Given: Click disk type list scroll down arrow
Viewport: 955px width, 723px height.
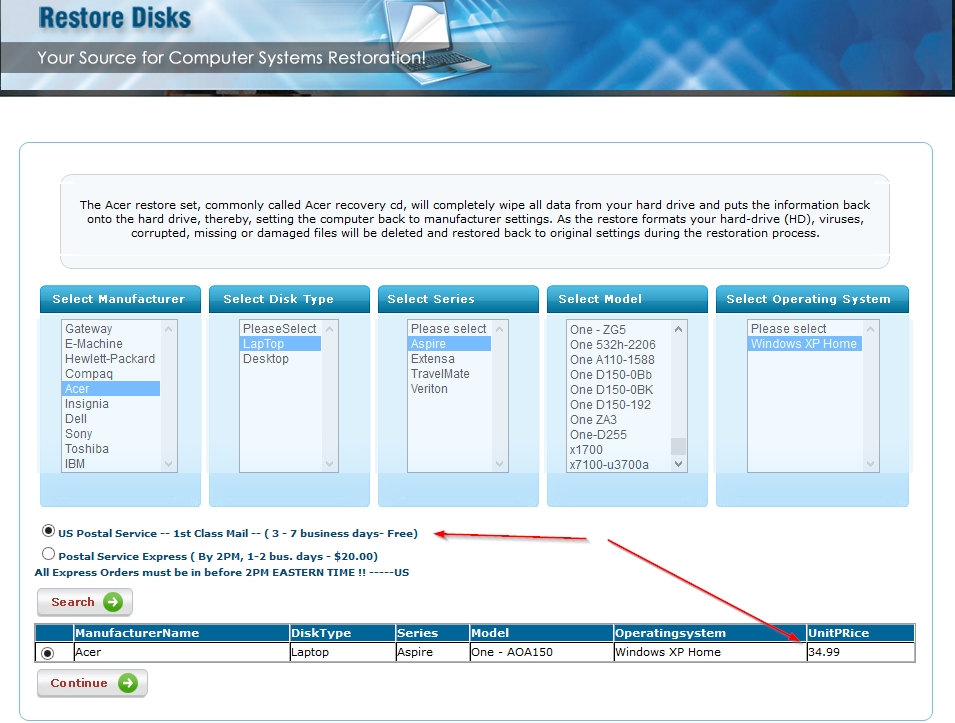Looking at the screenshot, I should 329,464.
